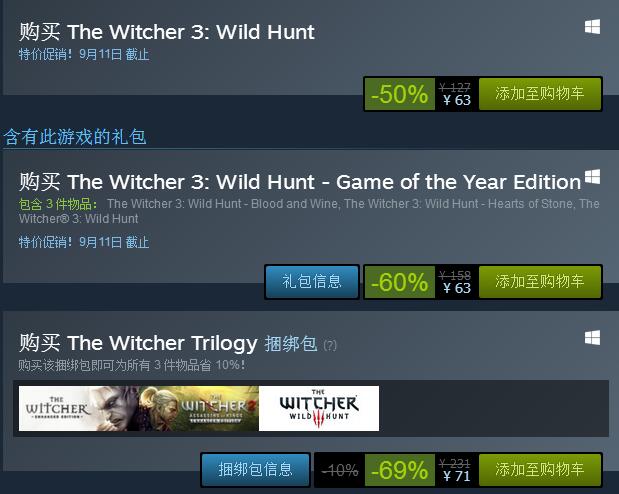Viewport: 619px width, 494px height.
Task: Click The Witcher 2 Assassins of Kings thumbnail
Action: pos(199,408)
